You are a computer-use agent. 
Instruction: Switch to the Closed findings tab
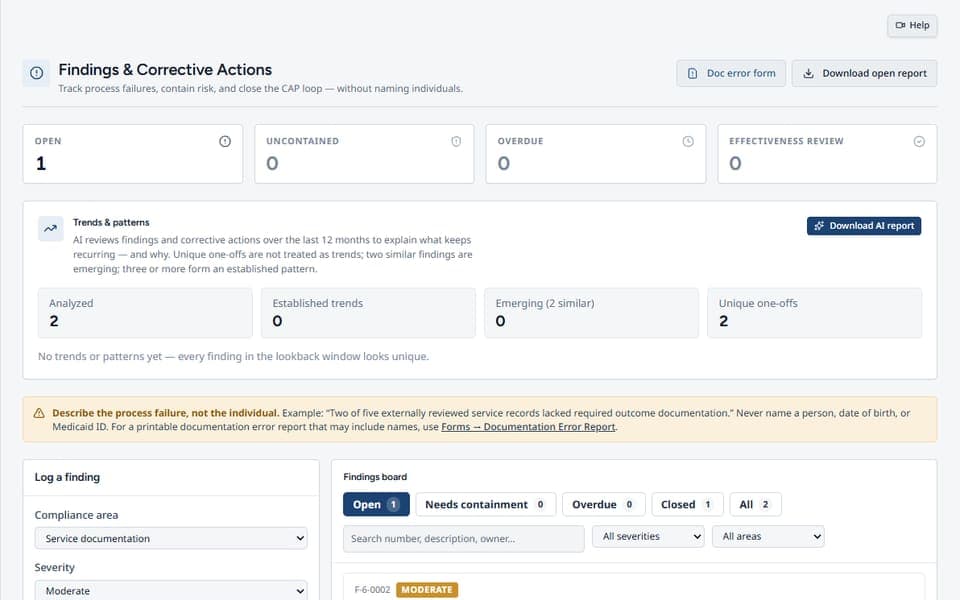[687, 504]
